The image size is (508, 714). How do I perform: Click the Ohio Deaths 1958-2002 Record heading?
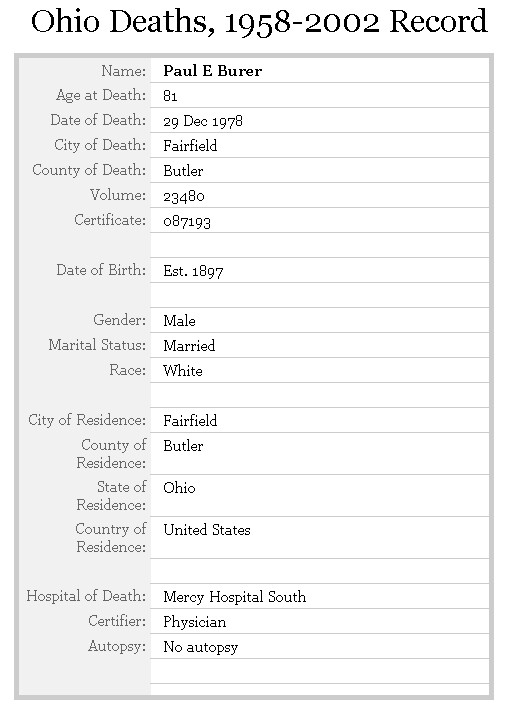pos(259,21)
